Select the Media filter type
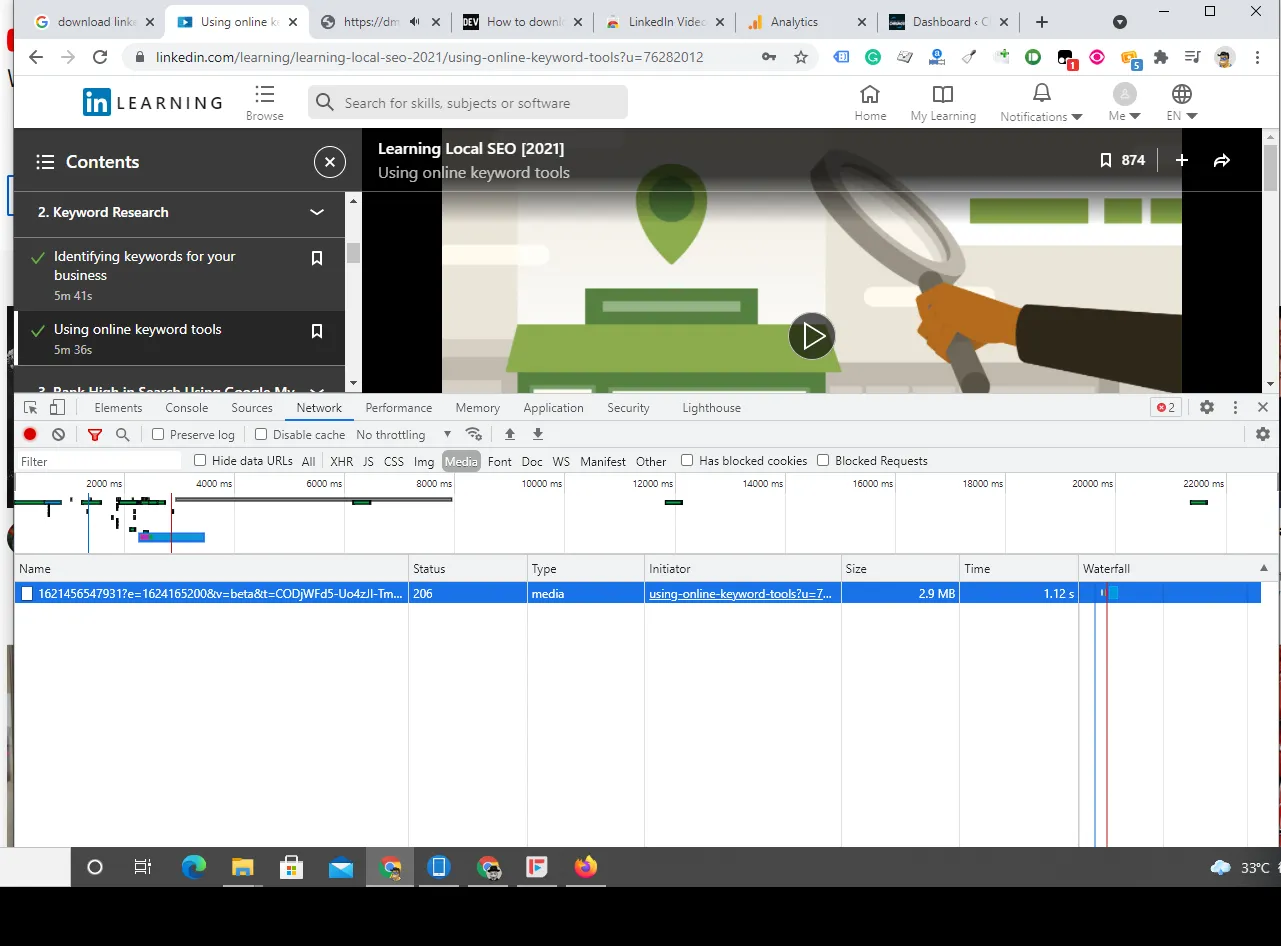 [x=461, y=461]
